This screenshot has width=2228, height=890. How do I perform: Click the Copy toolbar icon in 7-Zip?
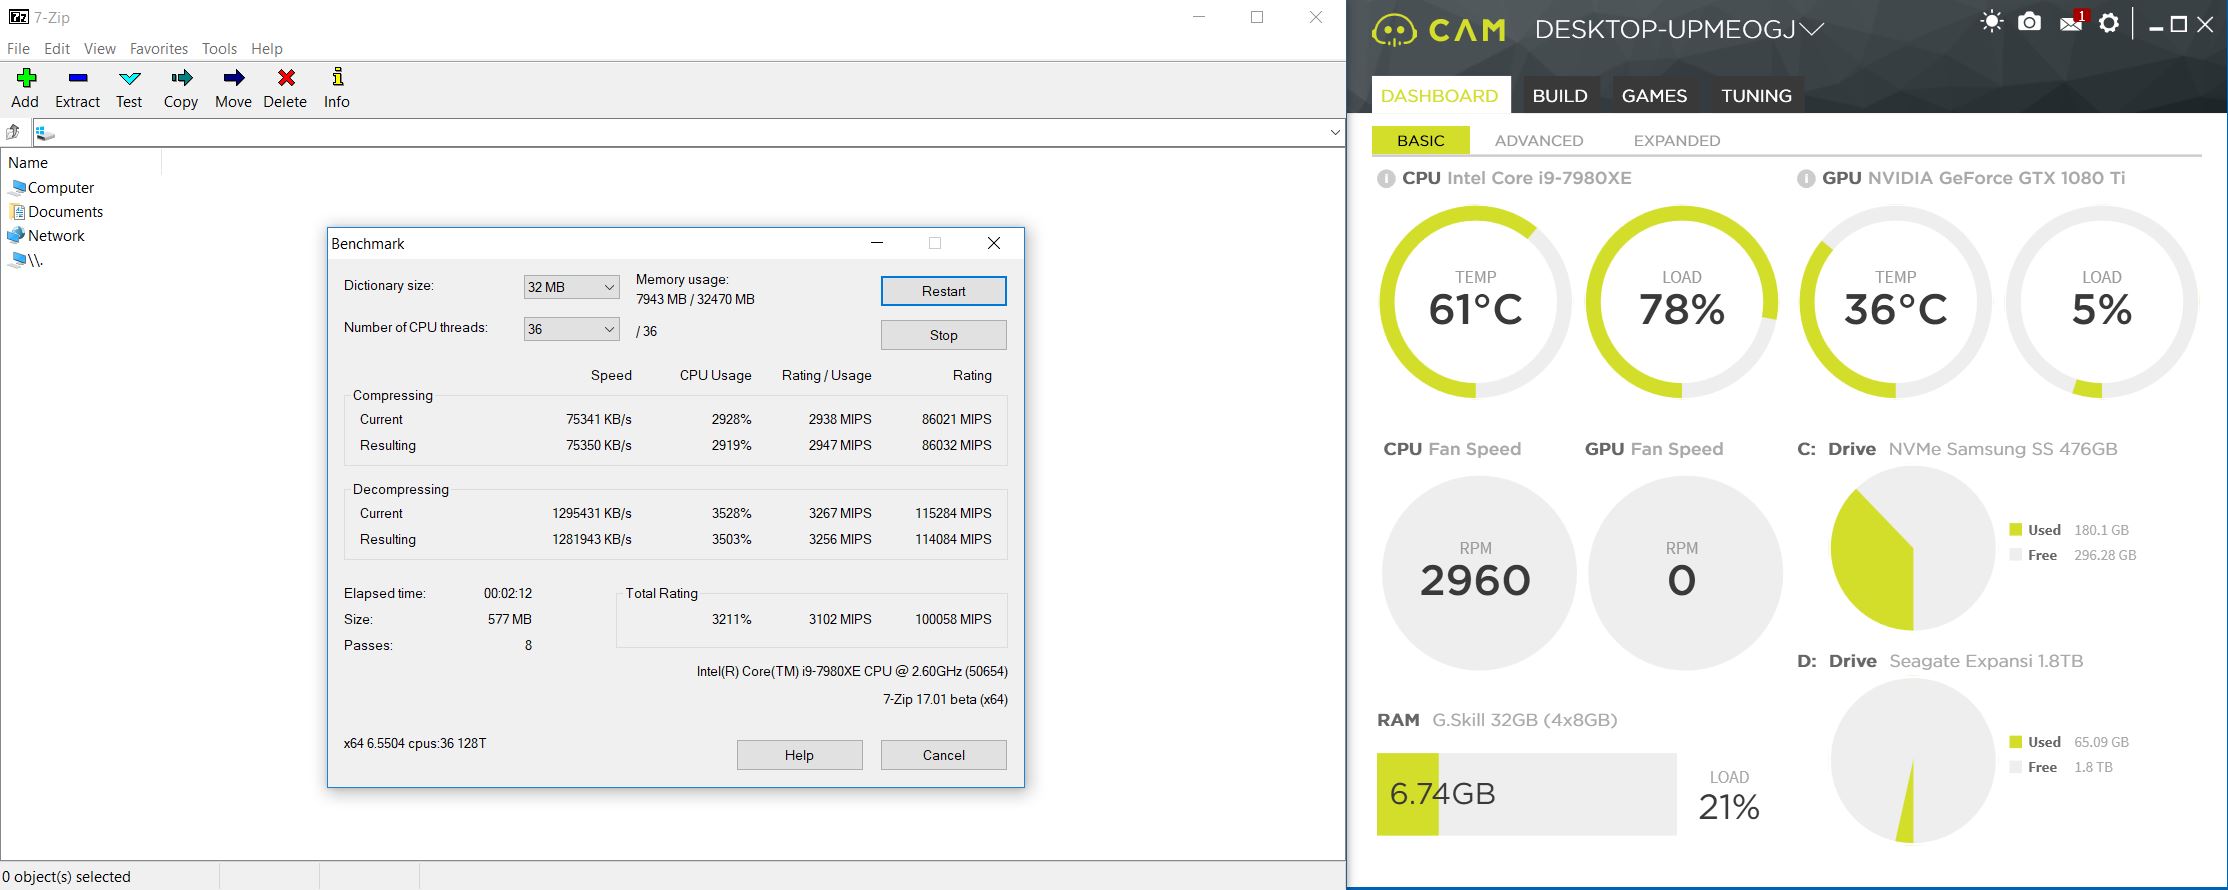pyautogui.click(x=181, y=78)
